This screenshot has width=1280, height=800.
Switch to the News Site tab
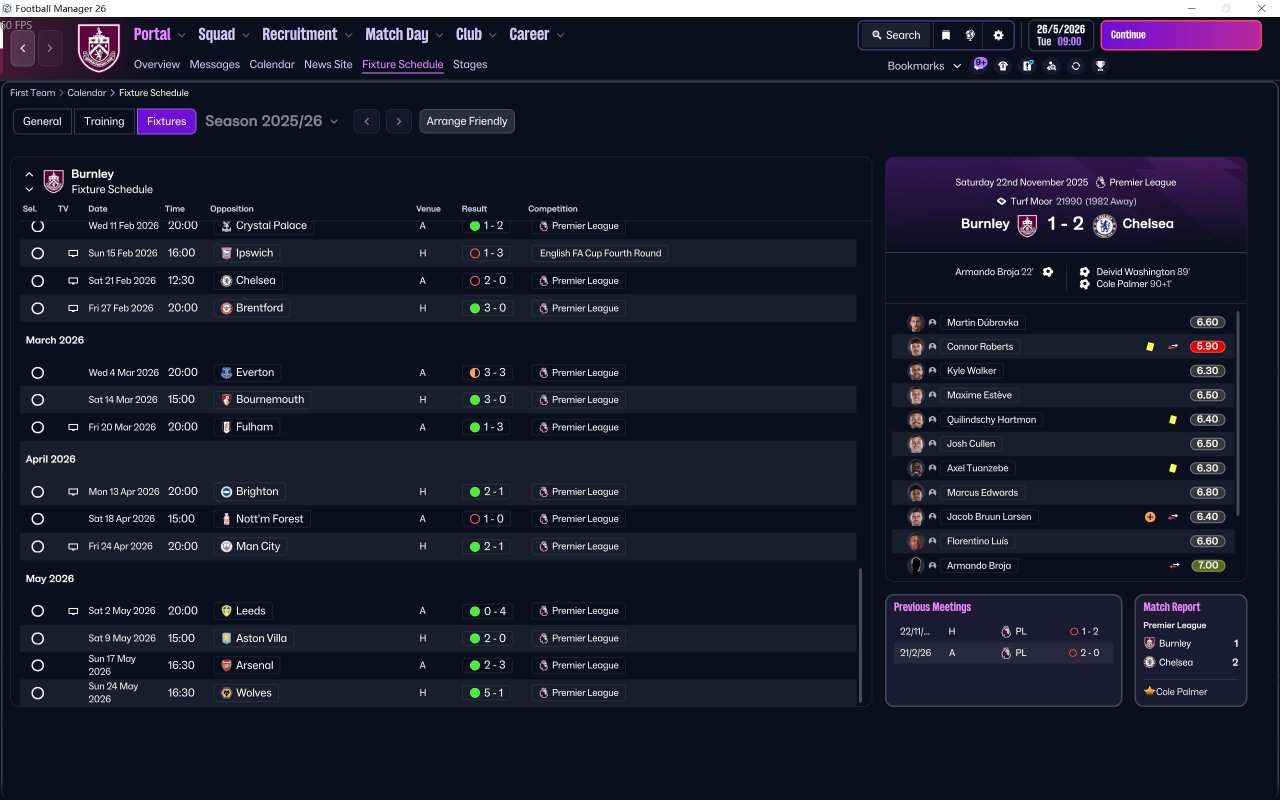(328, 65)
